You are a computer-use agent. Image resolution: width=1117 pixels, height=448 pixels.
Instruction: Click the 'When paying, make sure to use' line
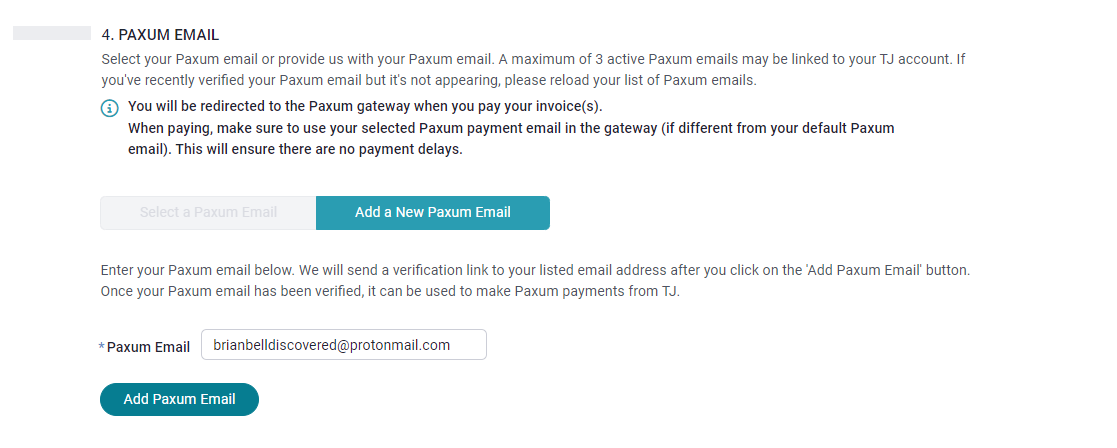511,129
